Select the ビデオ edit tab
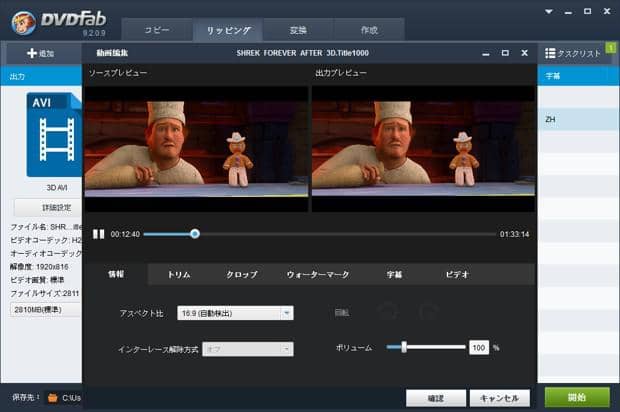The image size is (620, 412). [x=457, y=274]
